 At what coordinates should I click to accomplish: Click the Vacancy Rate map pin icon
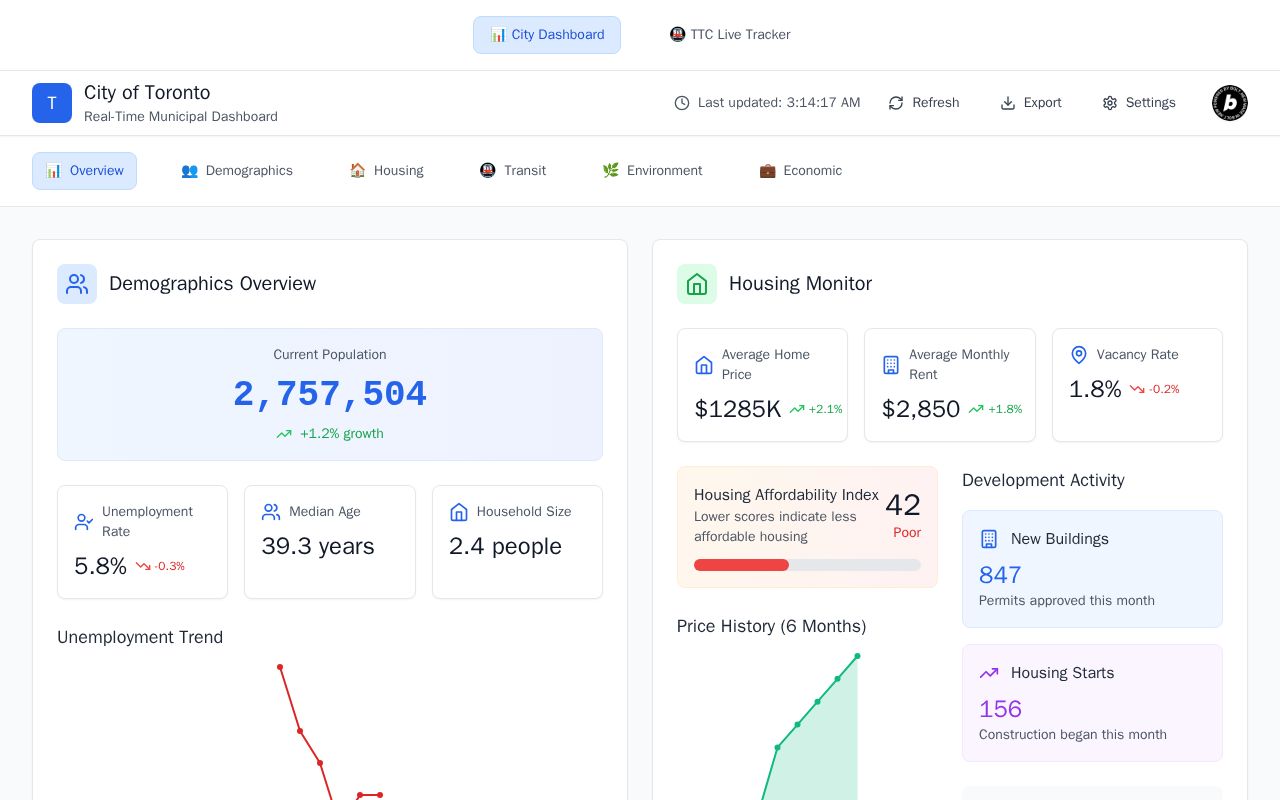point(1079,355)
